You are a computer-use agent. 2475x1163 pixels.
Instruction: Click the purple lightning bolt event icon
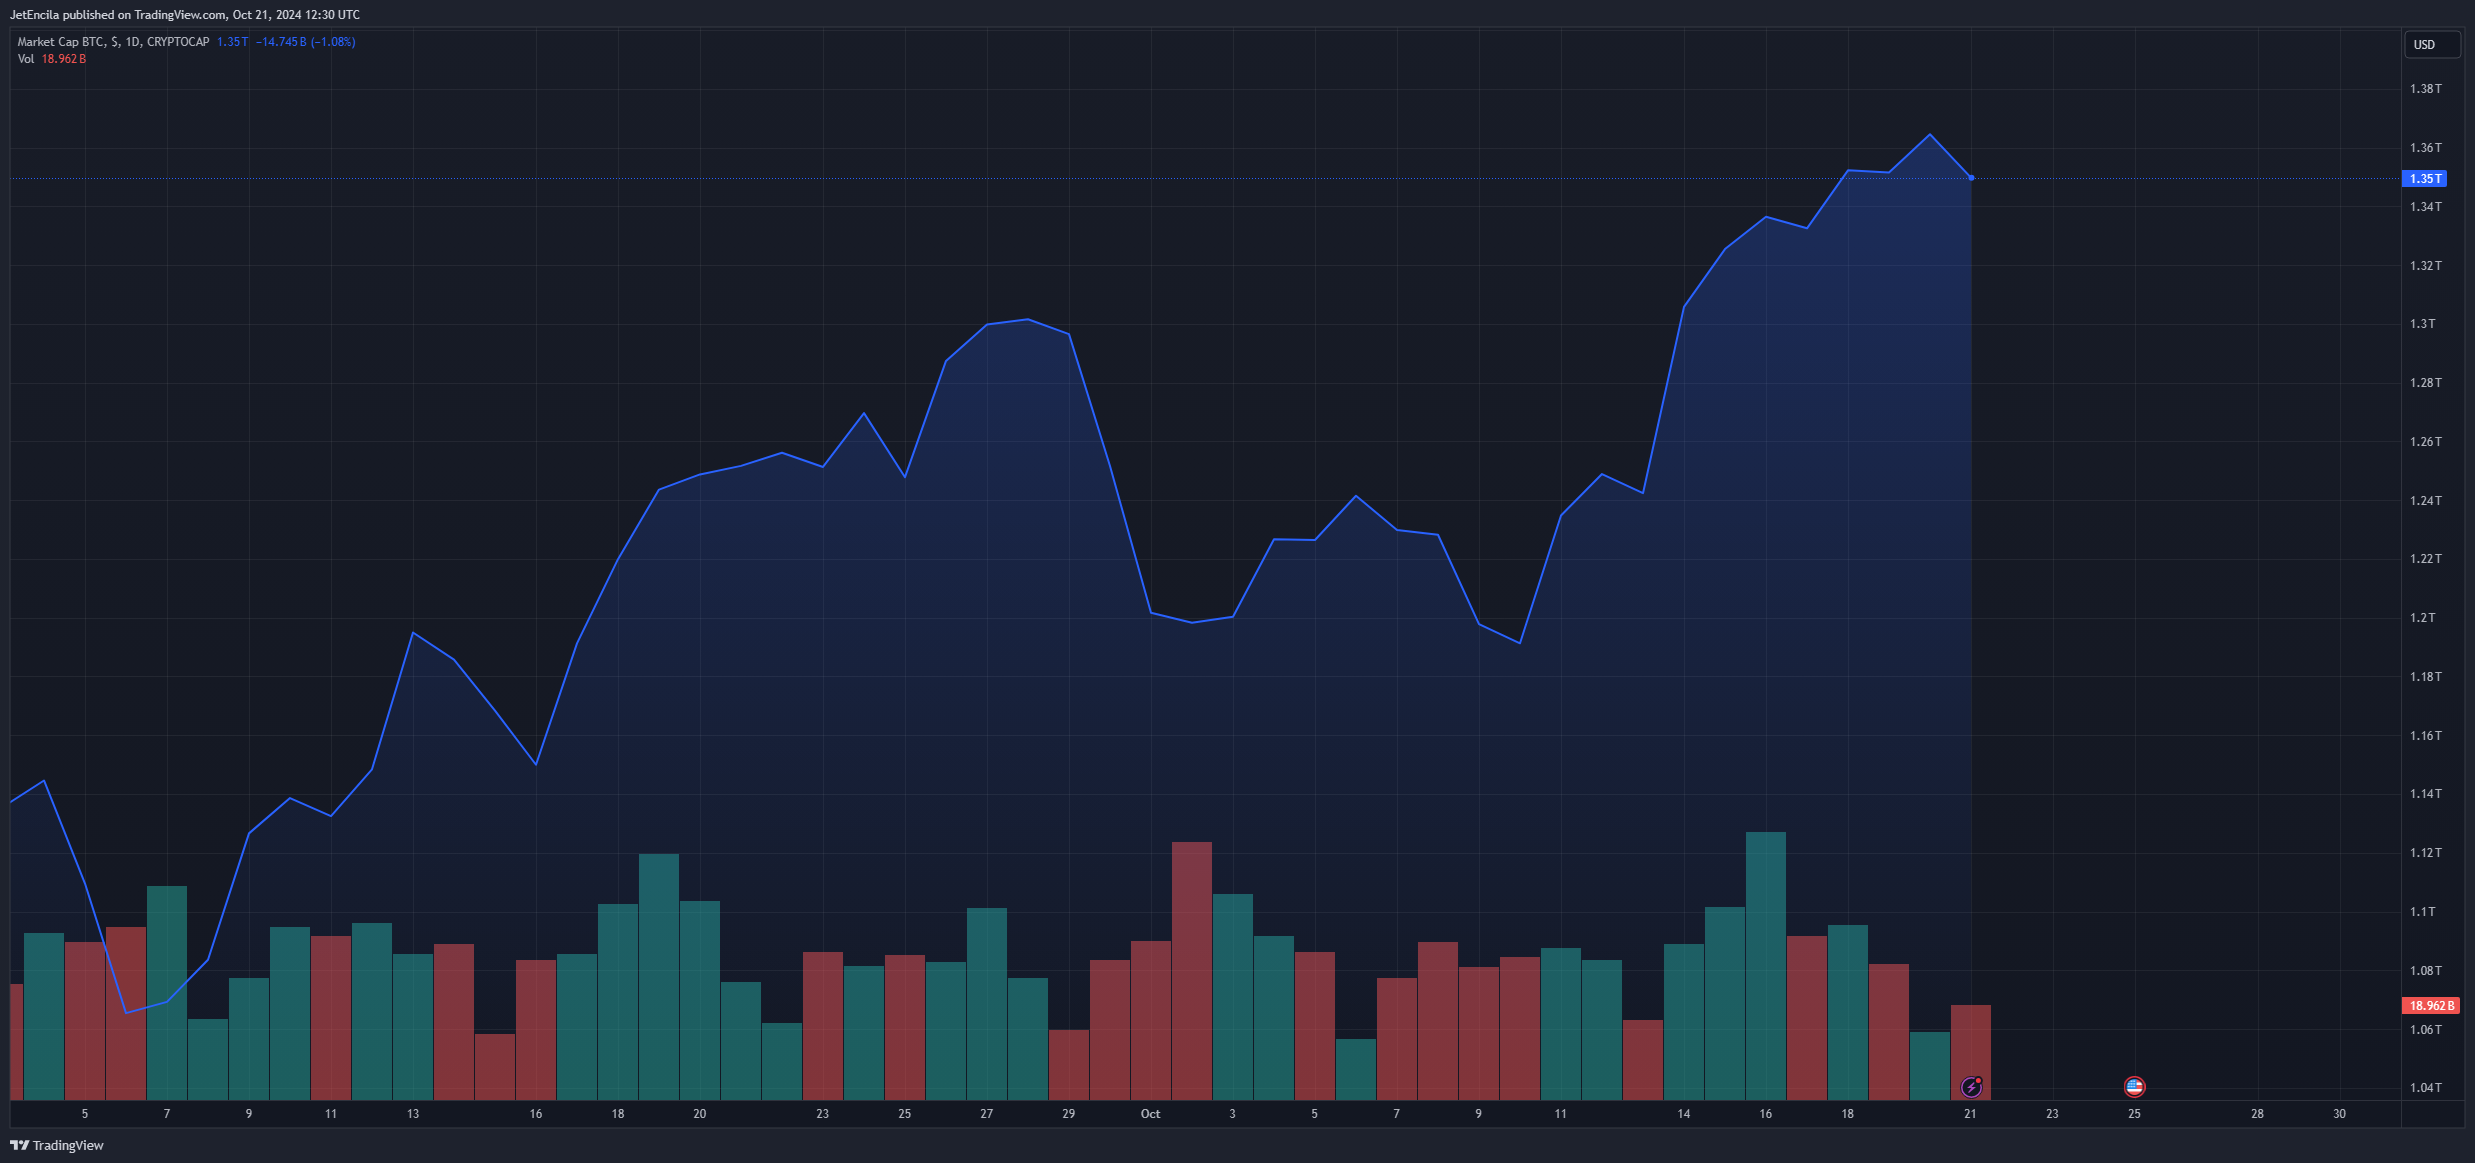click(1971, 1086)
